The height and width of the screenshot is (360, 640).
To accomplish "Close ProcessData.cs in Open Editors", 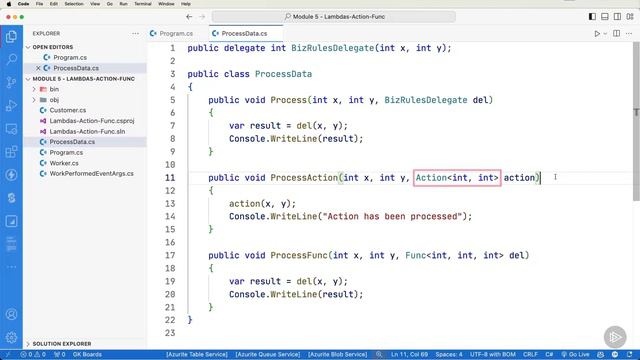I will click(x=38, y=68).
